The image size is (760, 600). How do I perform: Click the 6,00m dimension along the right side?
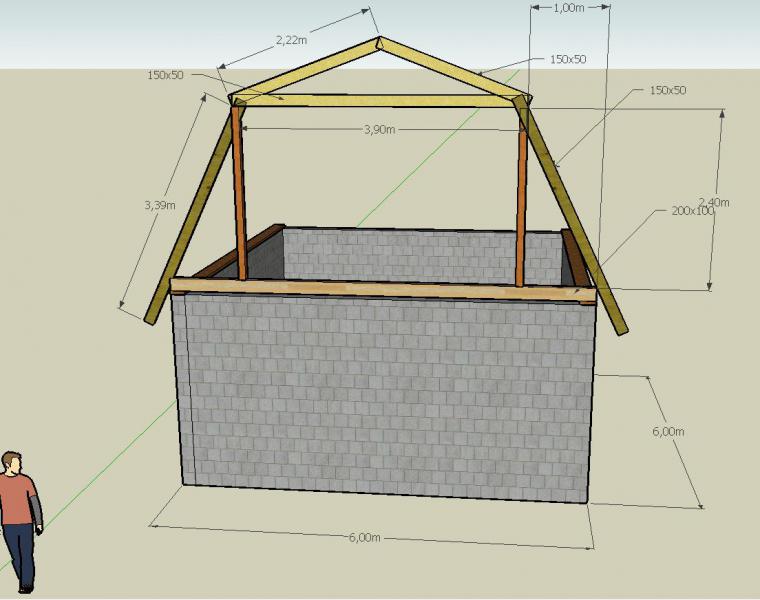coord(667,431)
